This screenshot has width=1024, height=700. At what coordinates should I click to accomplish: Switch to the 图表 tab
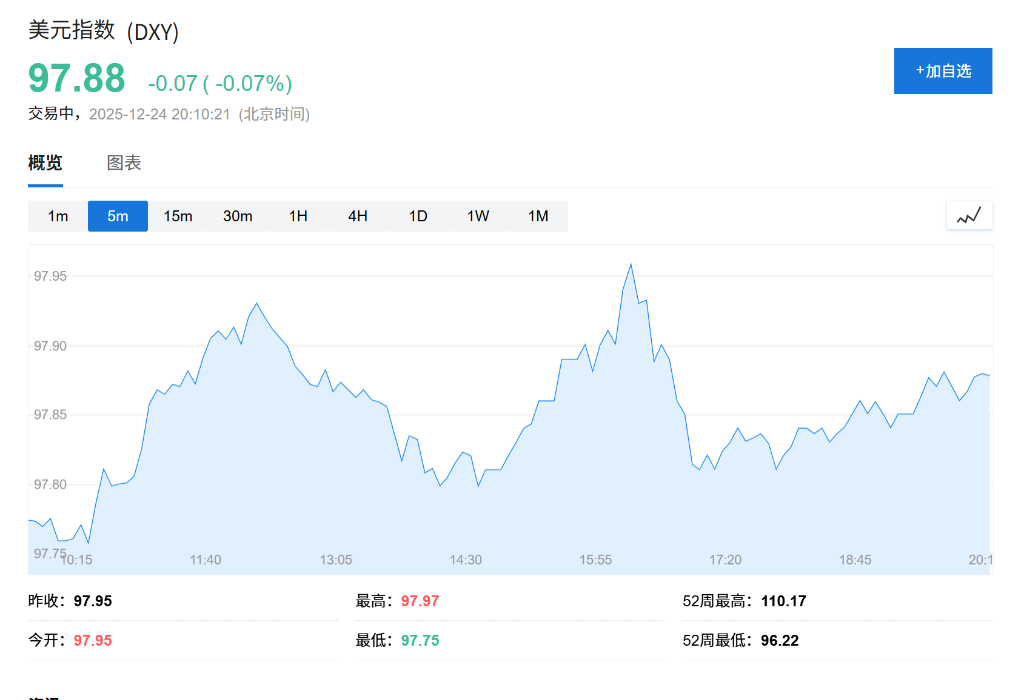point(122,162)
